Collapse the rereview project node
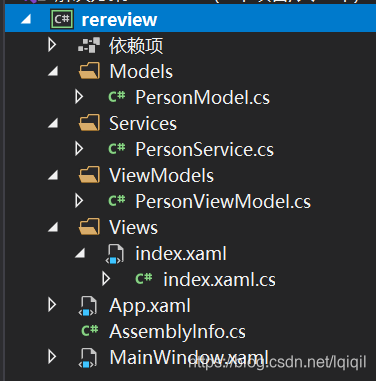The width and height of the screenshot is (376, 381). point(26,19)
